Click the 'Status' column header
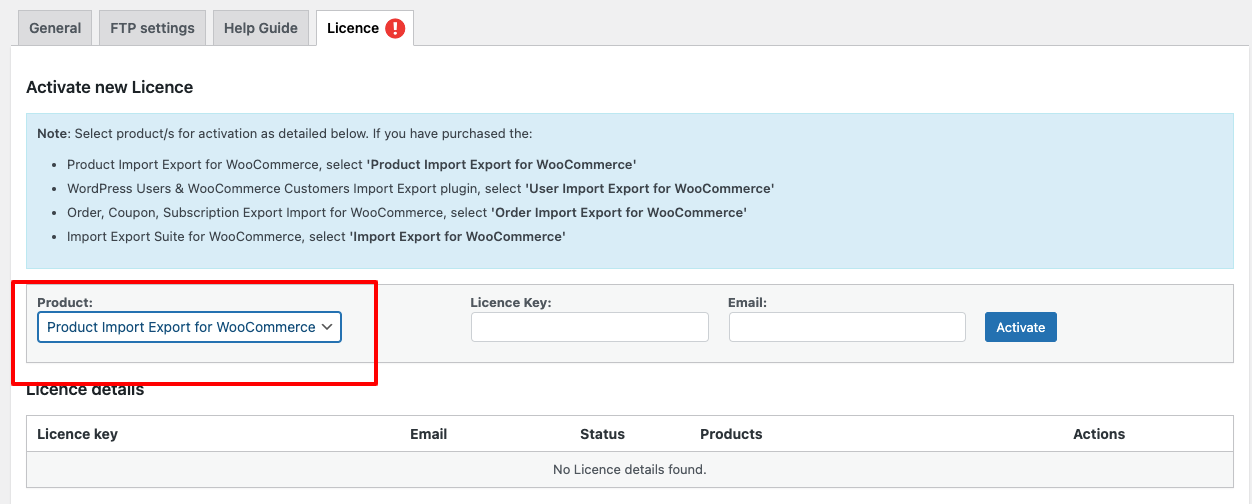The image size is (1252, 504). coord(602,434)
